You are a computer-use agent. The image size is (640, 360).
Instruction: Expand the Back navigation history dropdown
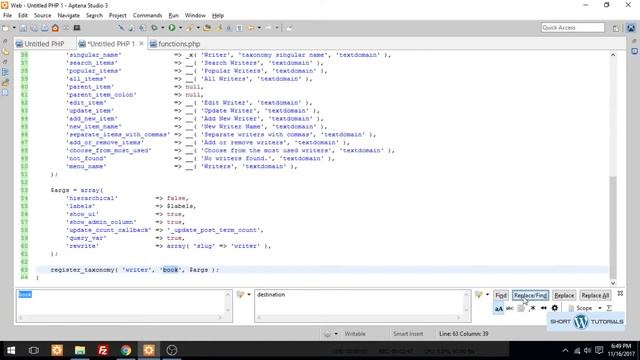click(x=259, y=28)
